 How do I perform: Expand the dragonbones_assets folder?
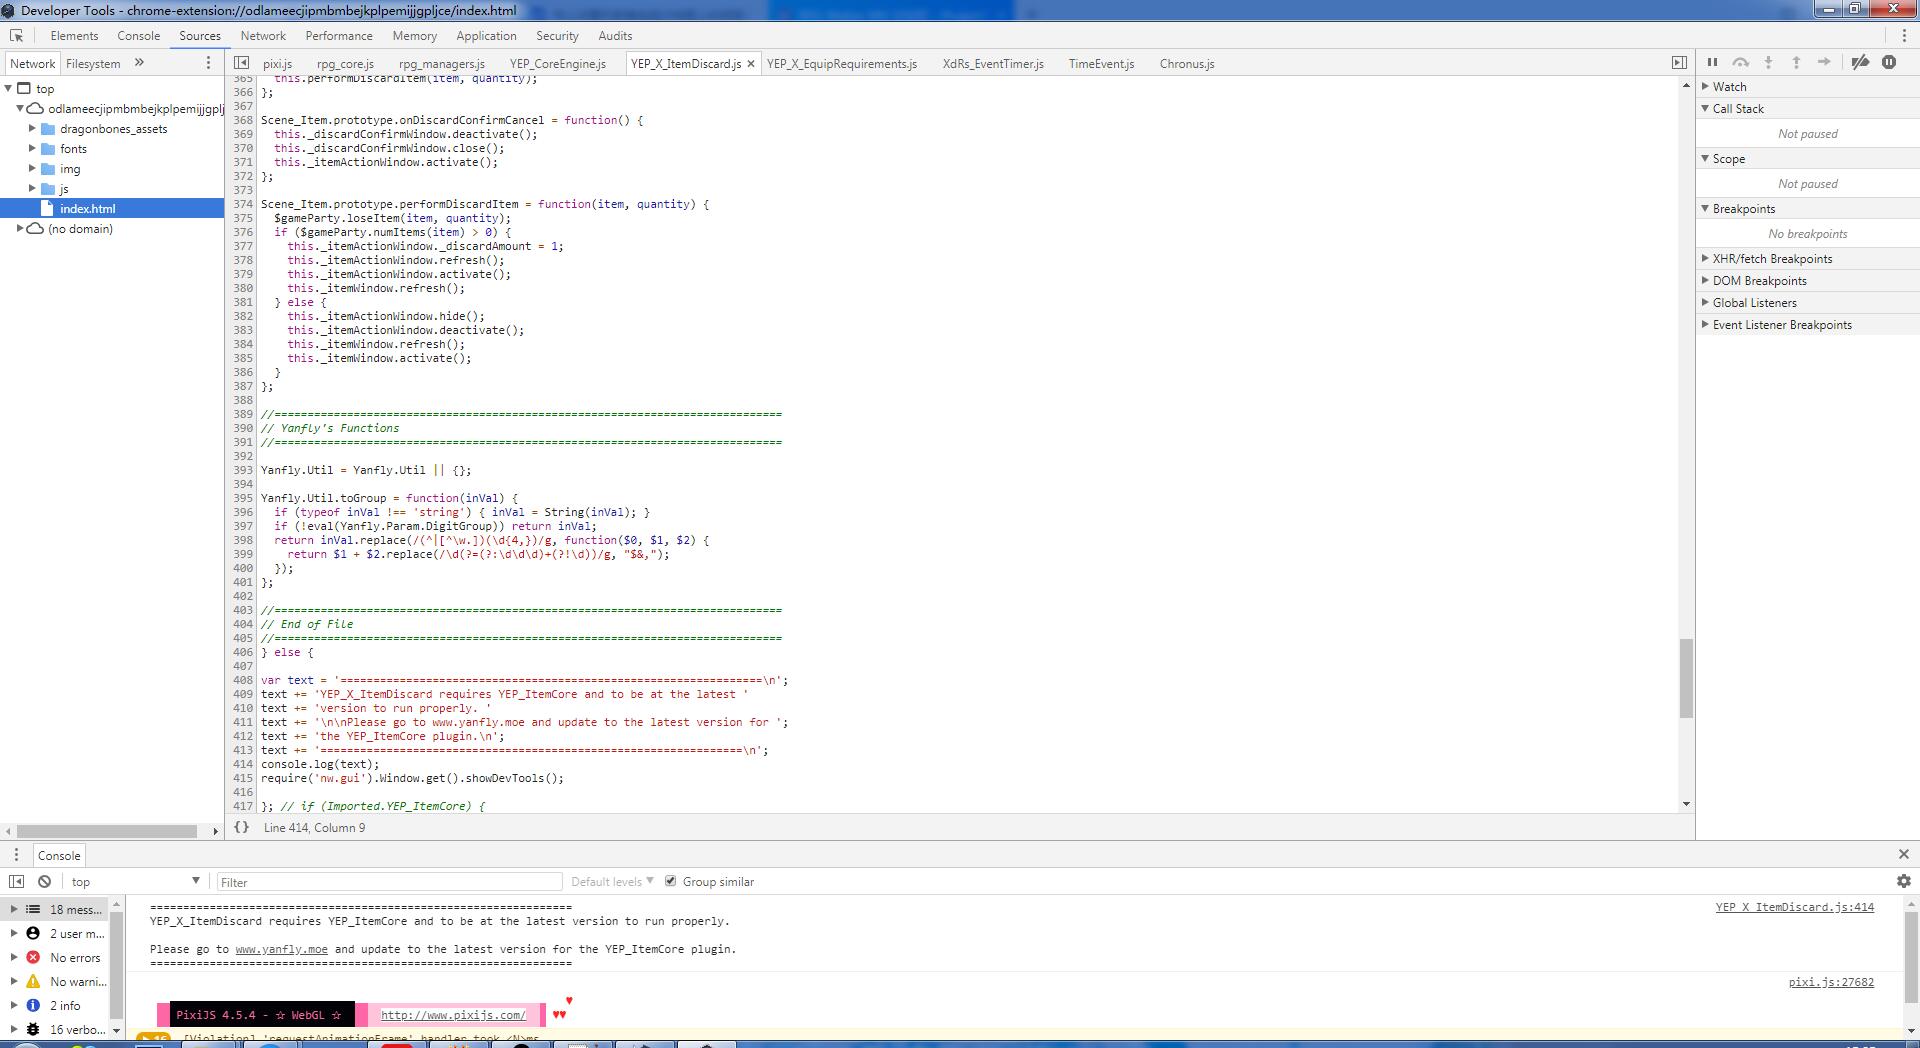32,128
